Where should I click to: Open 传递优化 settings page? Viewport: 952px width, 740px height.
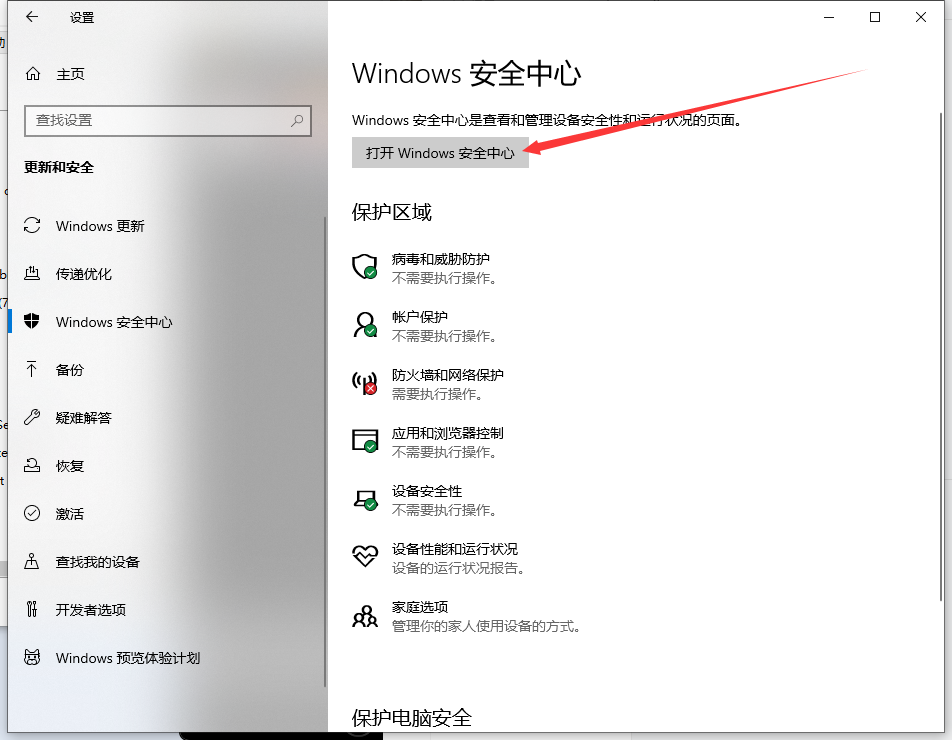click(x=84, y=274)
